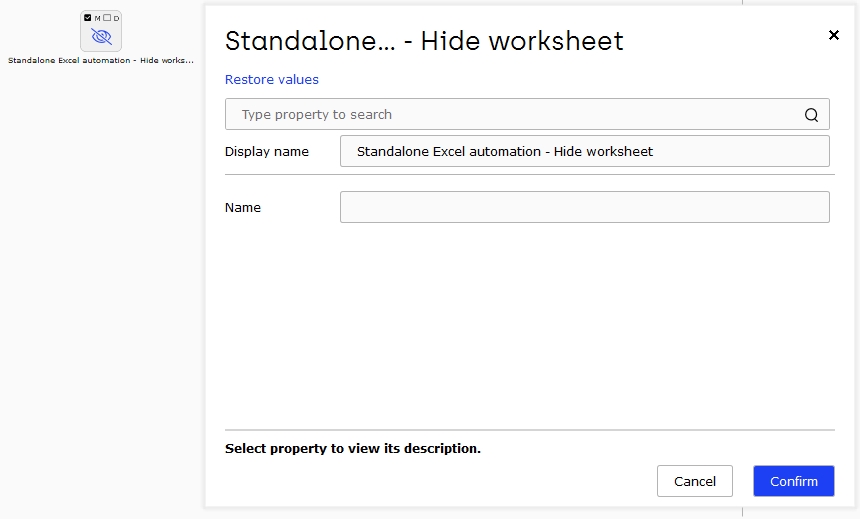Click the Restore values link
Viewport: 860px width, 519px height.
(271, 80)
